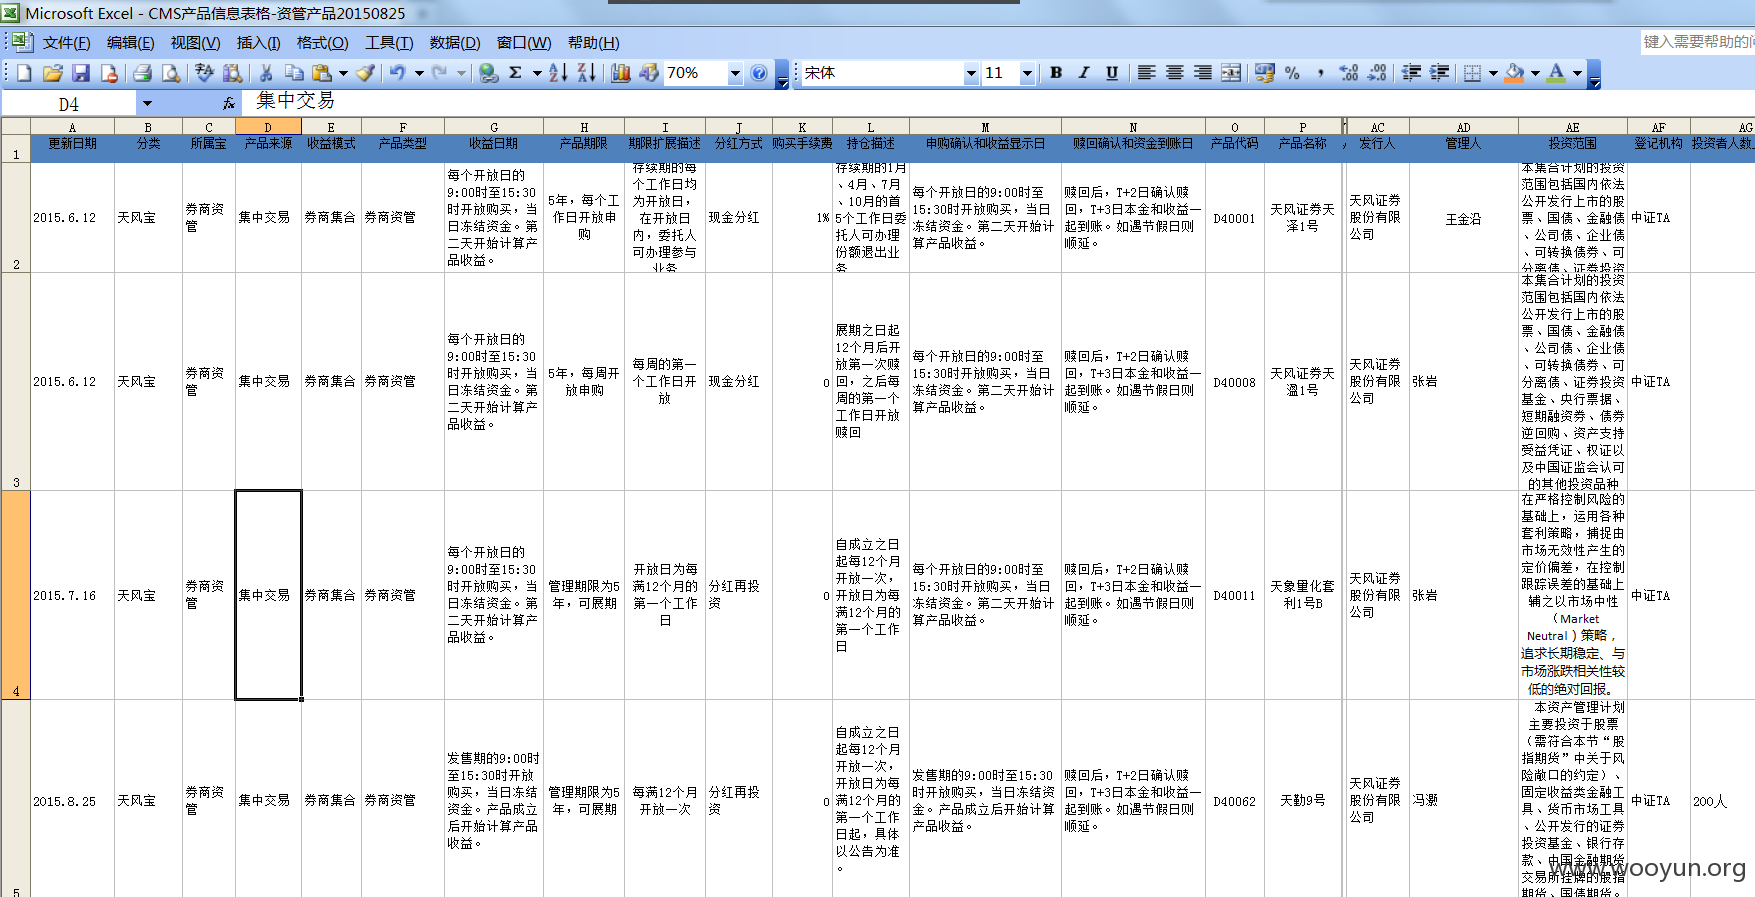1755x897 pixels.
Task: Open the font size 11 dropdown
Action: coord(1026,73)
